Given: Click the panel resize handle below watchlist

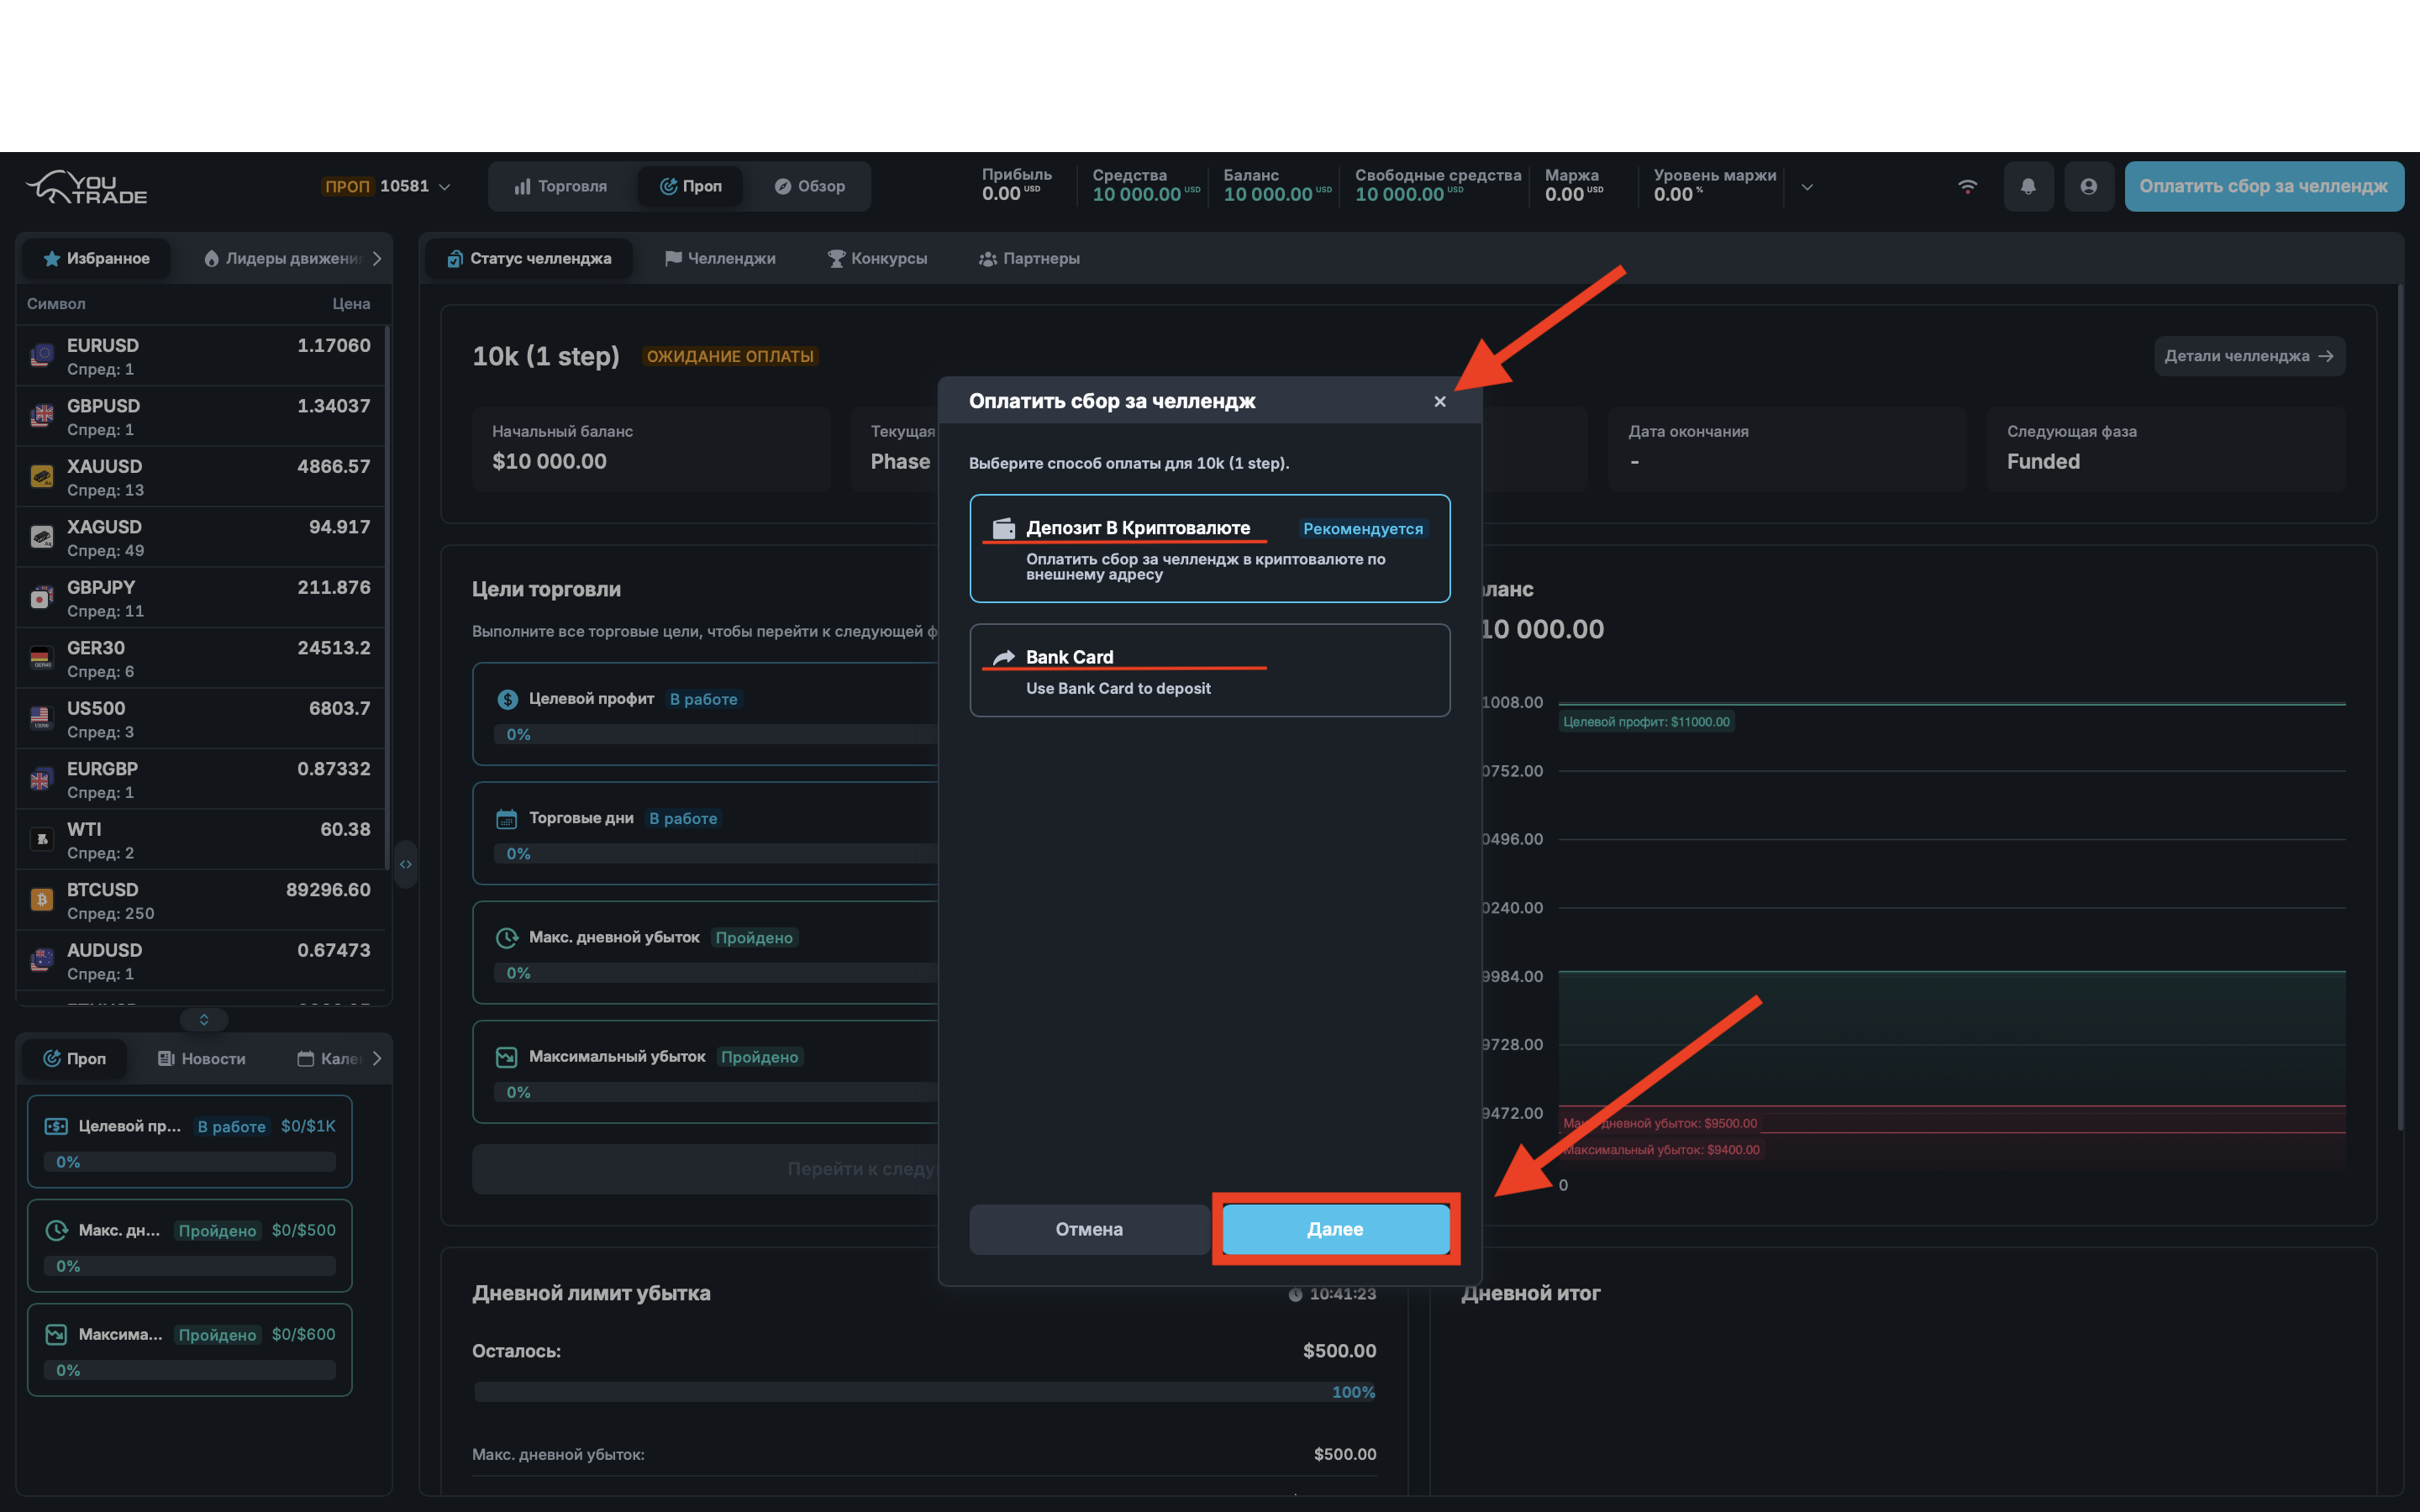Looking at the screenshot, I should (x=204, y=1019).
